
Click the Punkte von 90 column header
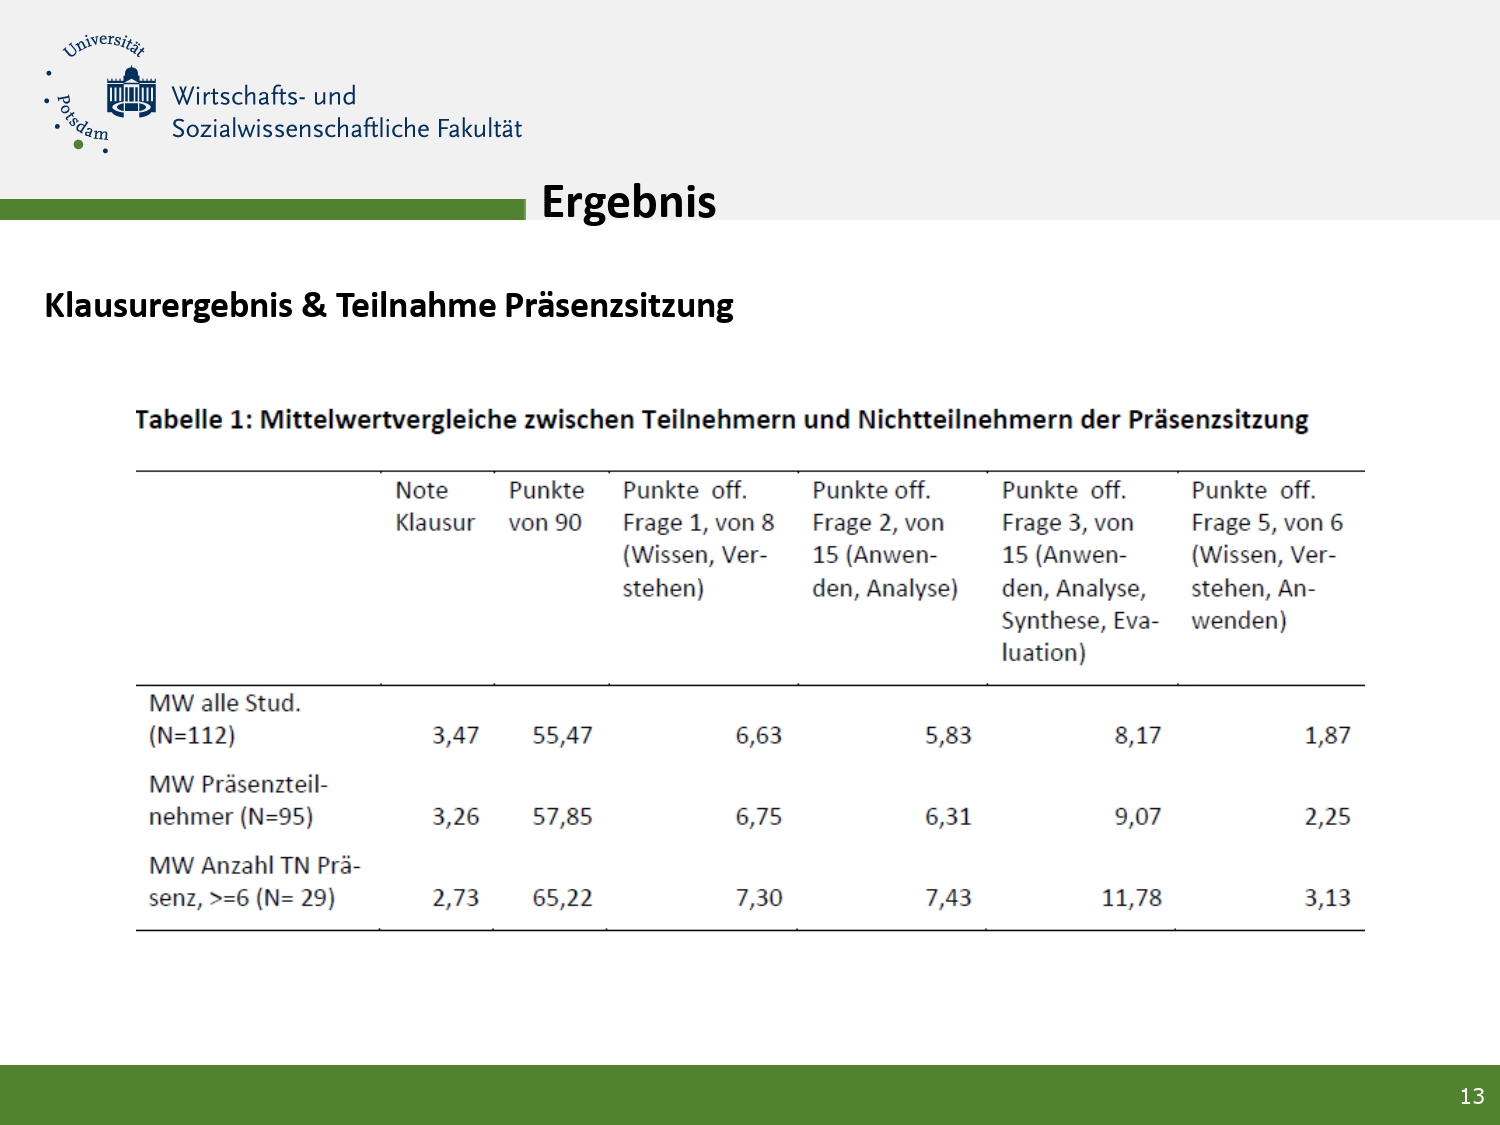[546, 506]
